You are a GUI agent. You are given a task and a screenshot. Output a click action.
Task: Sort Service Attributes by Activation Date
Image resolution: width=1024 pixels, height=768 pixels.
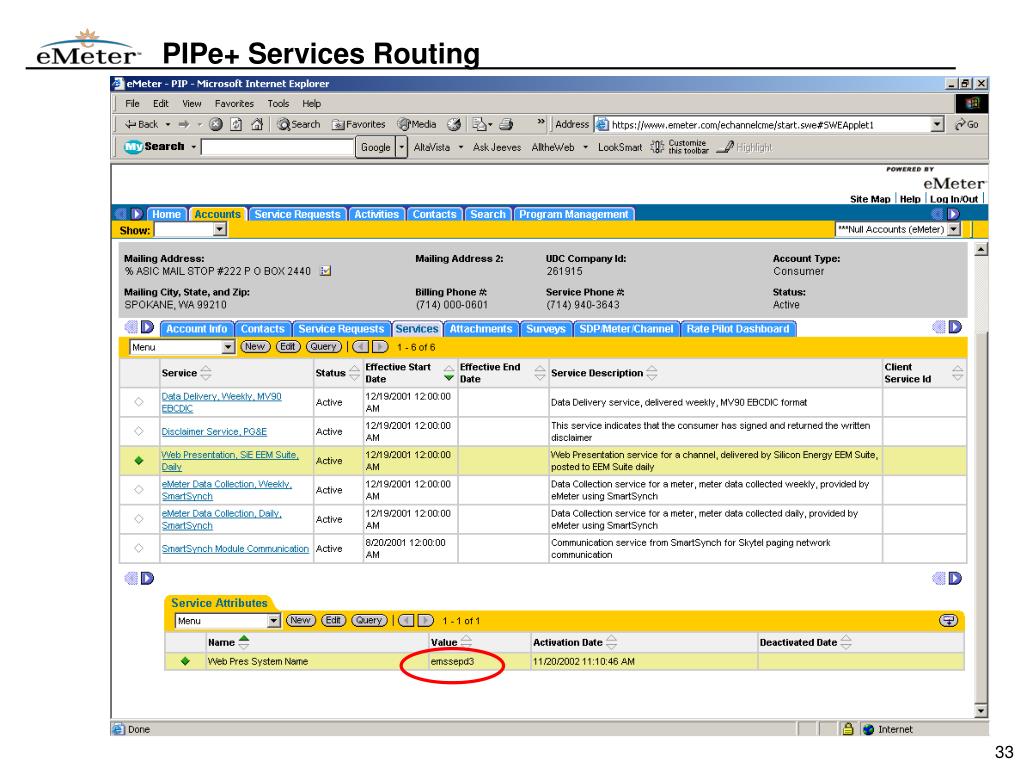click(x=611, y=642)
